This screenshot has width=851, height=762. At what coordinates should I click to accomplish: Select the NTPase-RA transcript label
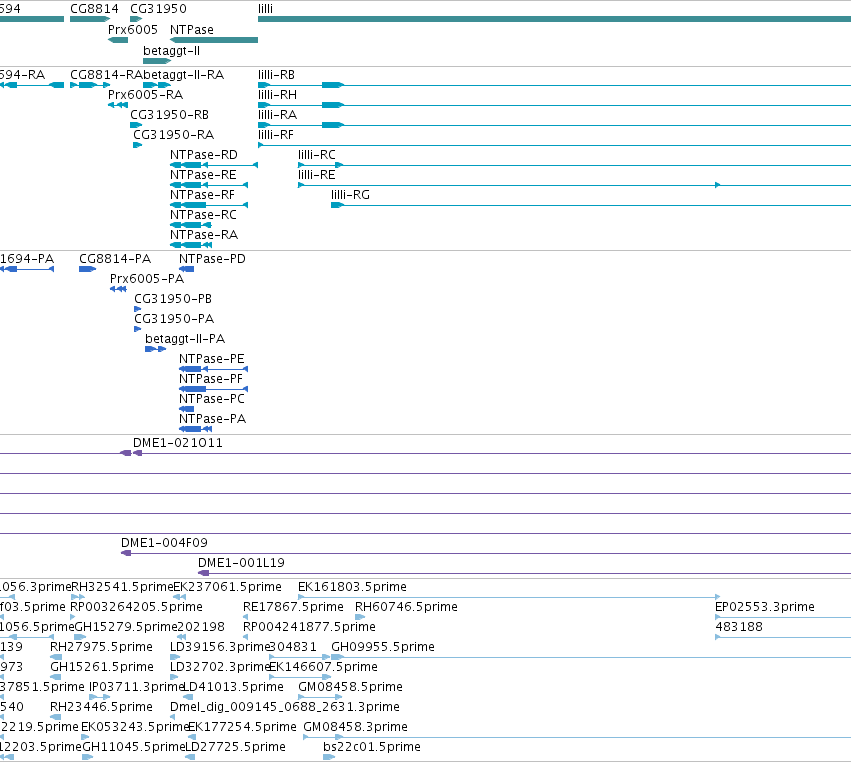click(x=204, y=235)
